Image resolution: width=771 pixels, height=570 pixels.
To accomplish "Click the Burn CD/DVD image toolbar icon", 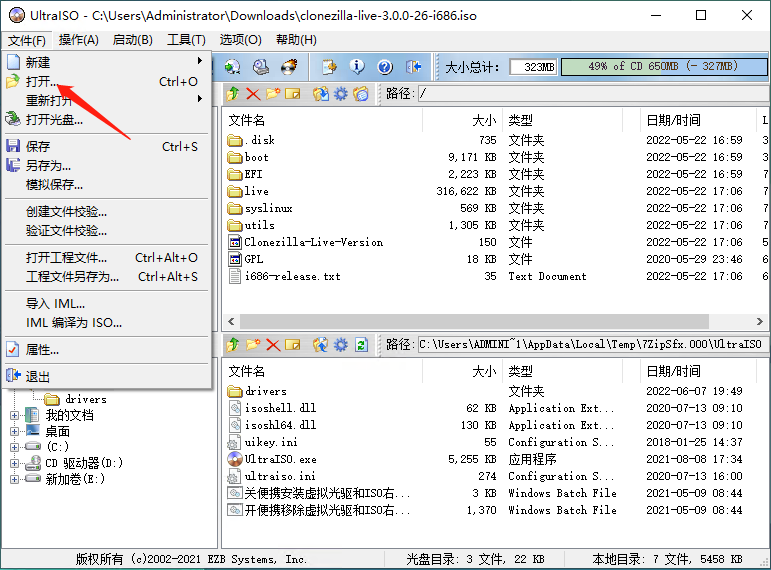I will (289, 66).
